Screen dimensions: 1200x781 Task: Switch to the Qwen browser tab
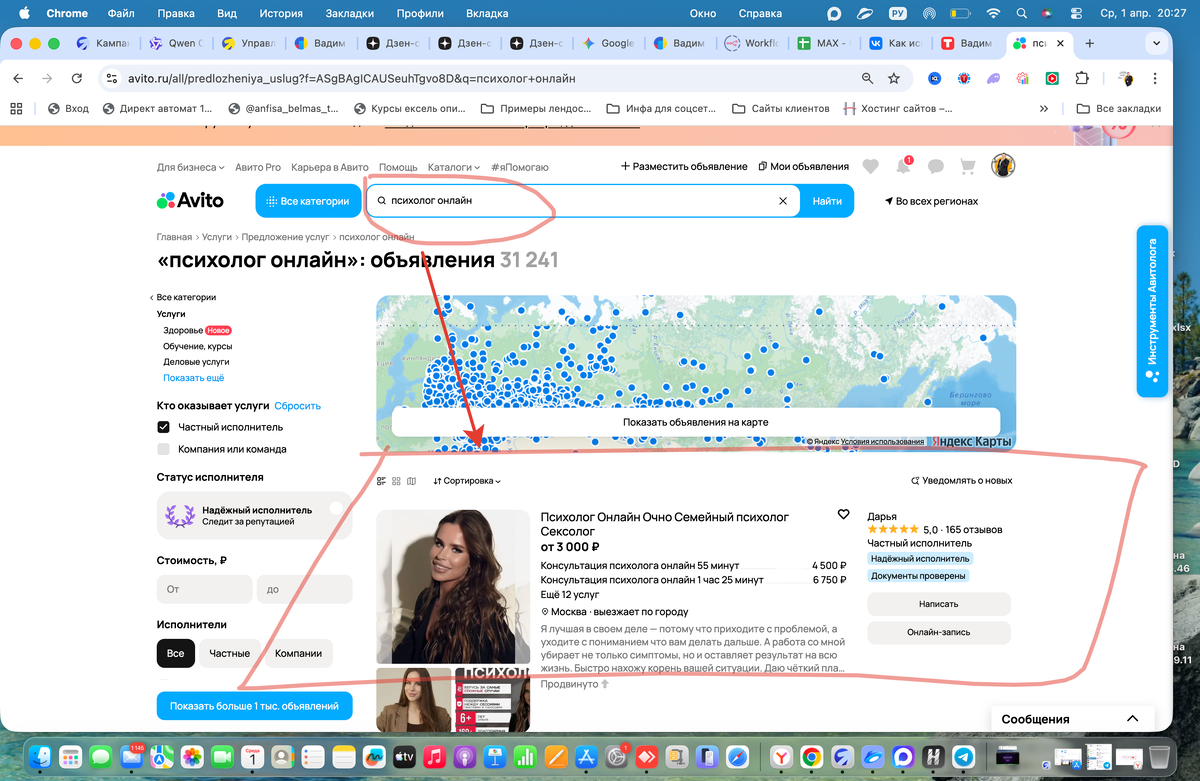pos(177,43)
